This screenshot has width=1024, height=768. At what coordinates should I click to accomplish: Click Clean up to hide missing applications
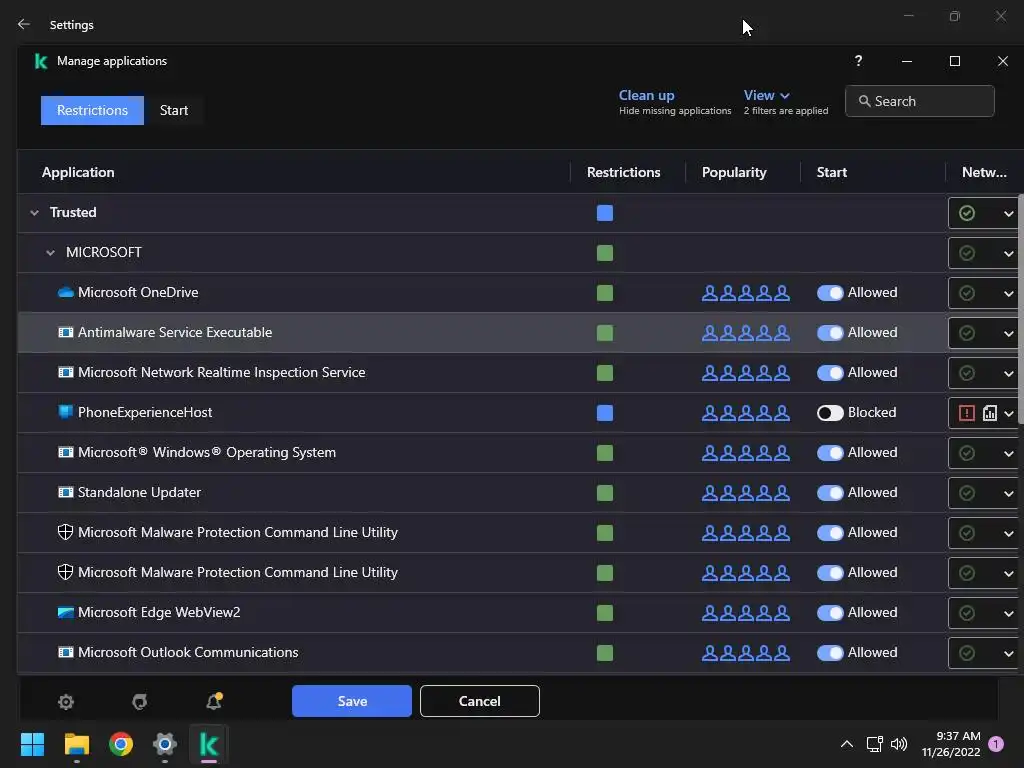(x=647, y=95)
